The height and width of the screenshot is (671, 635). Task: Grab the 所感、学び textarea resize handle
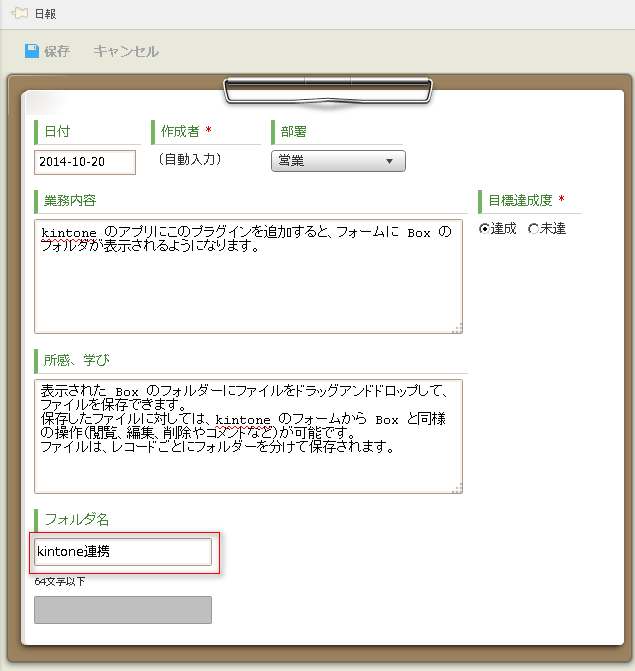coord(457,488)
